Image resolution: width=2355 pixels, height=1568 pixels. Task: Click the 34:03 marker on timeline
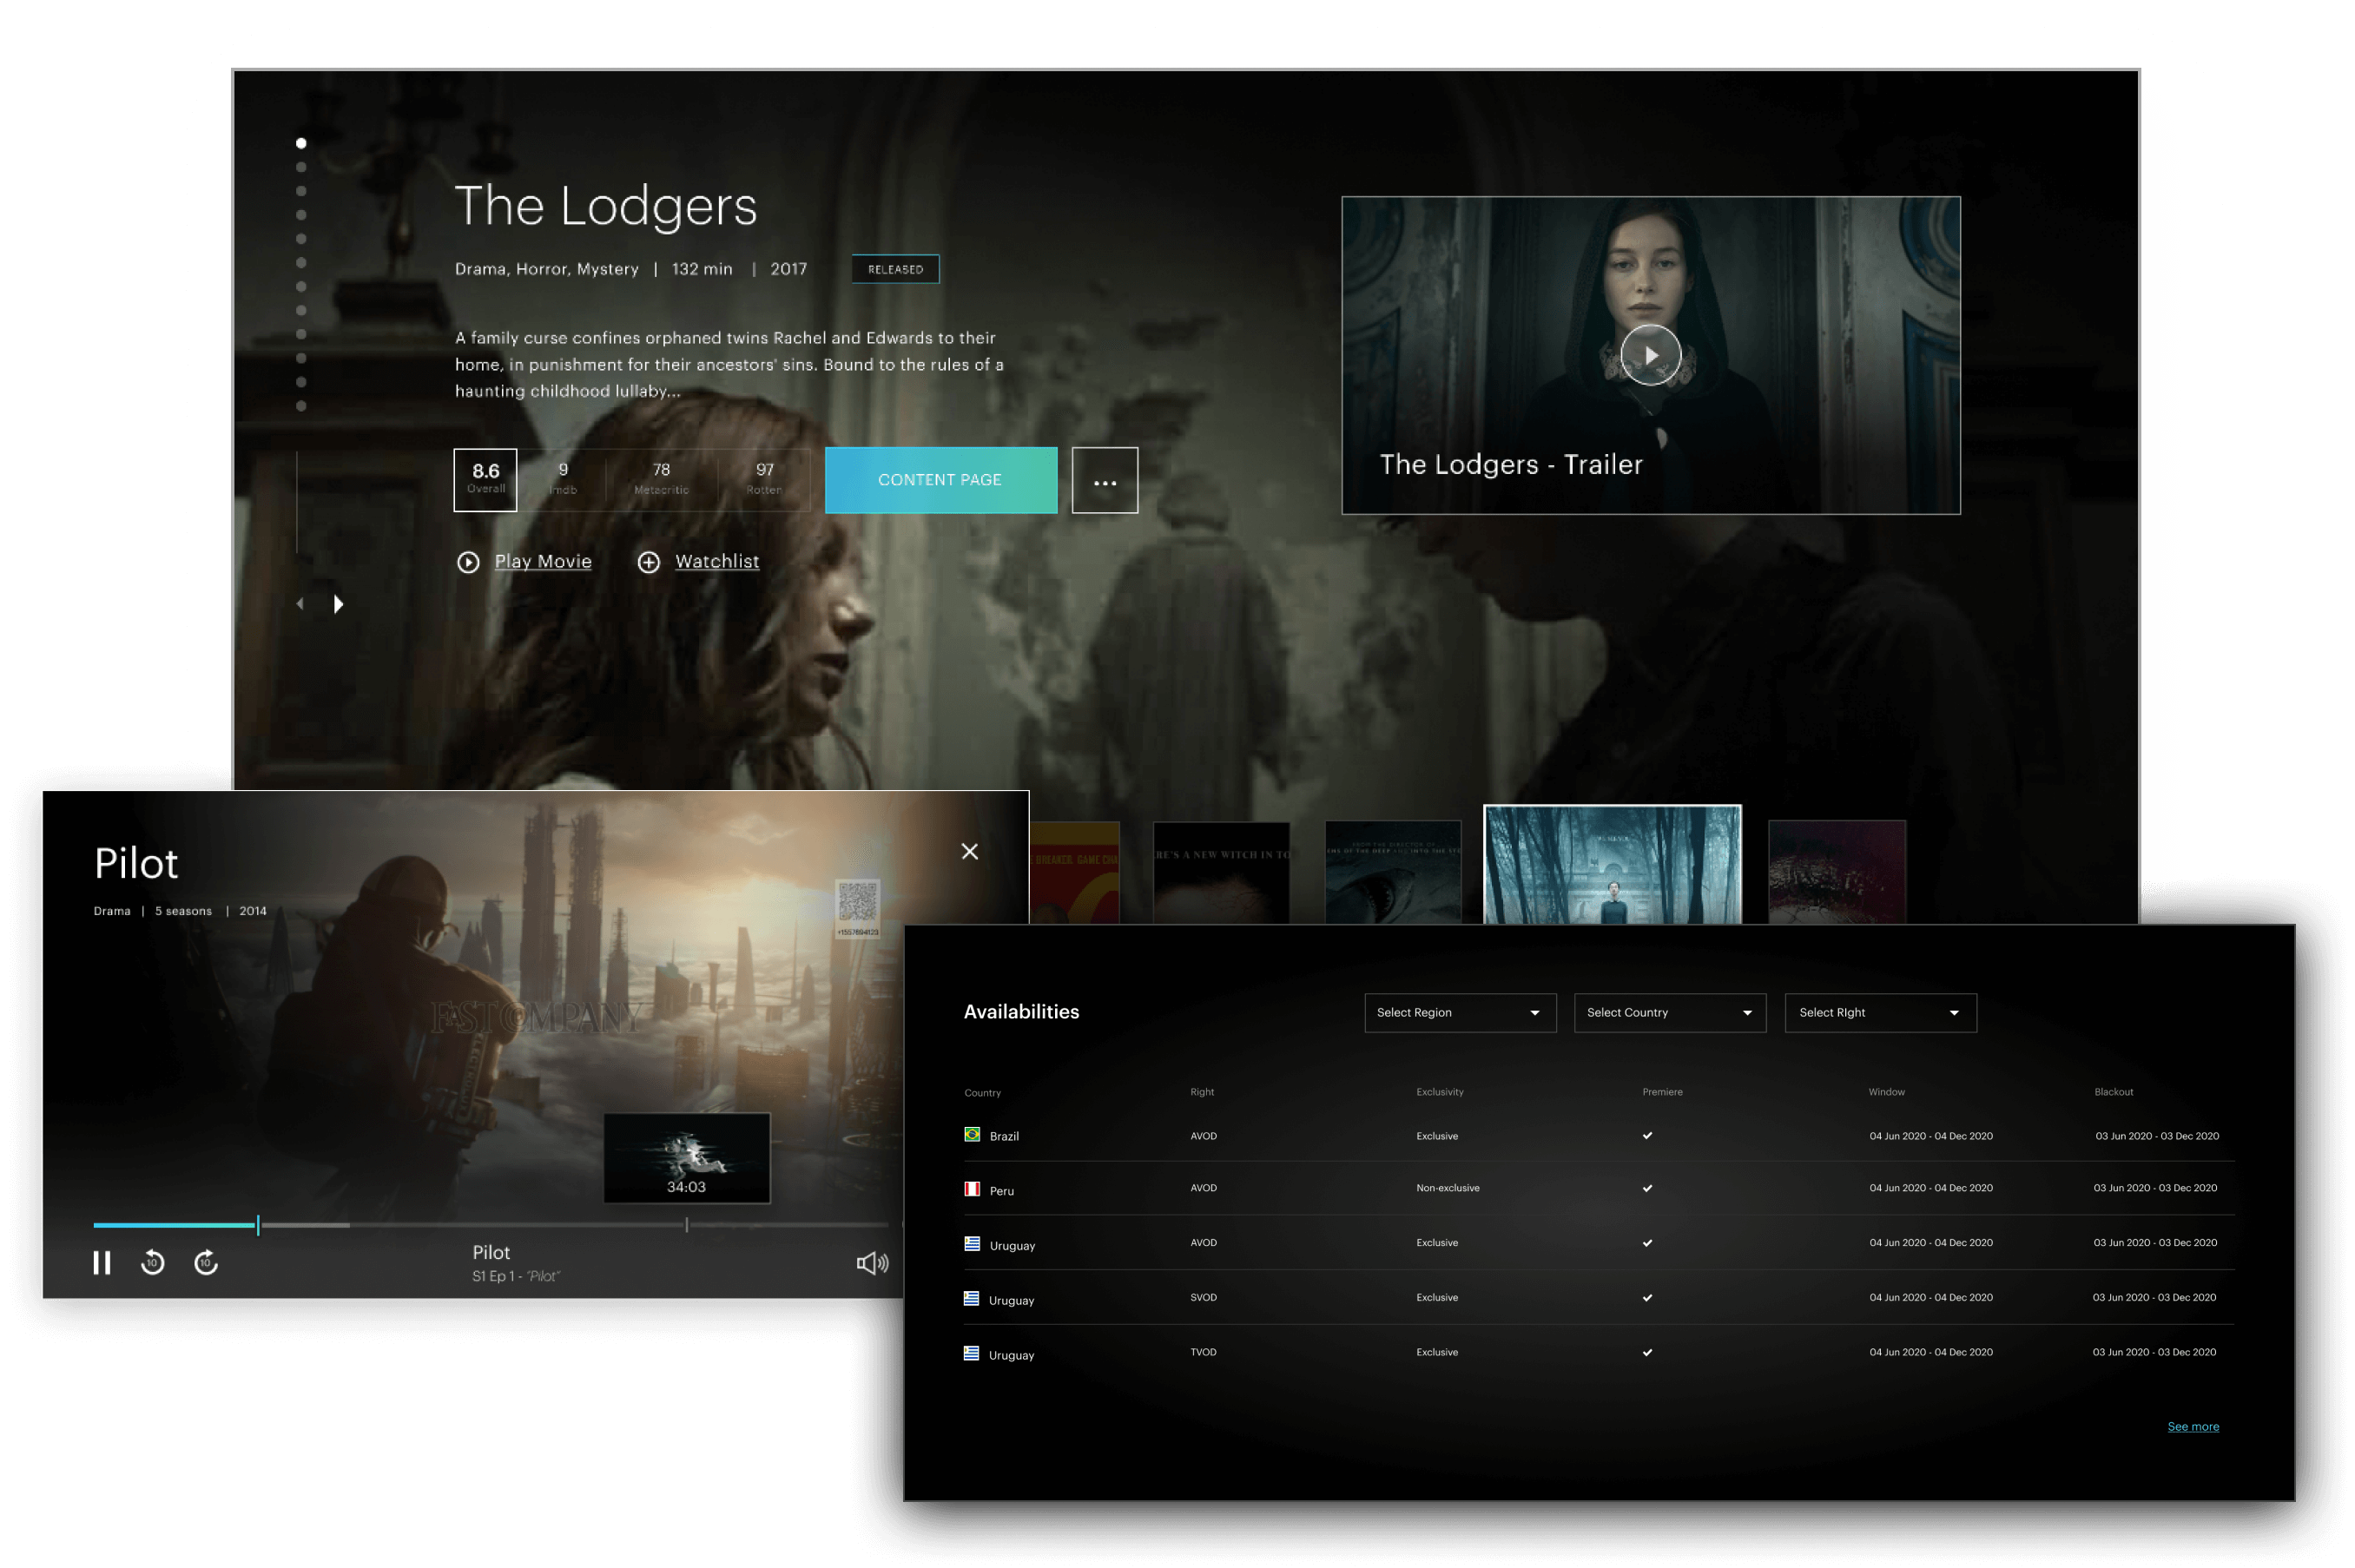click(x=686, y=1225)
